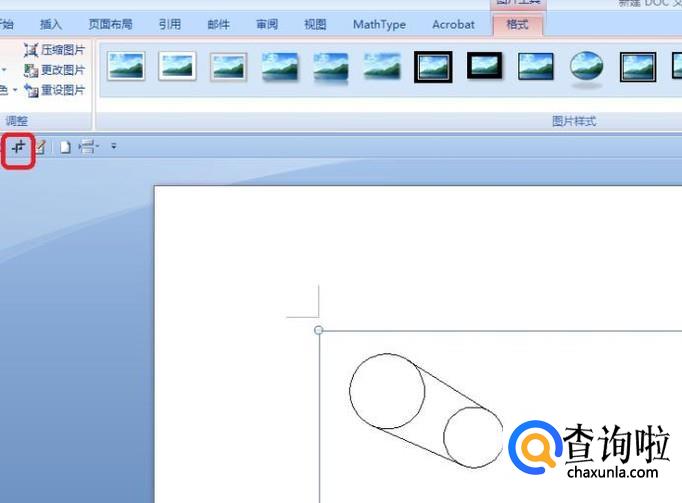Choose the double black frame picture style
This screenshot has height=503, width=682.
pyautogui.click(x=433, y=67)
